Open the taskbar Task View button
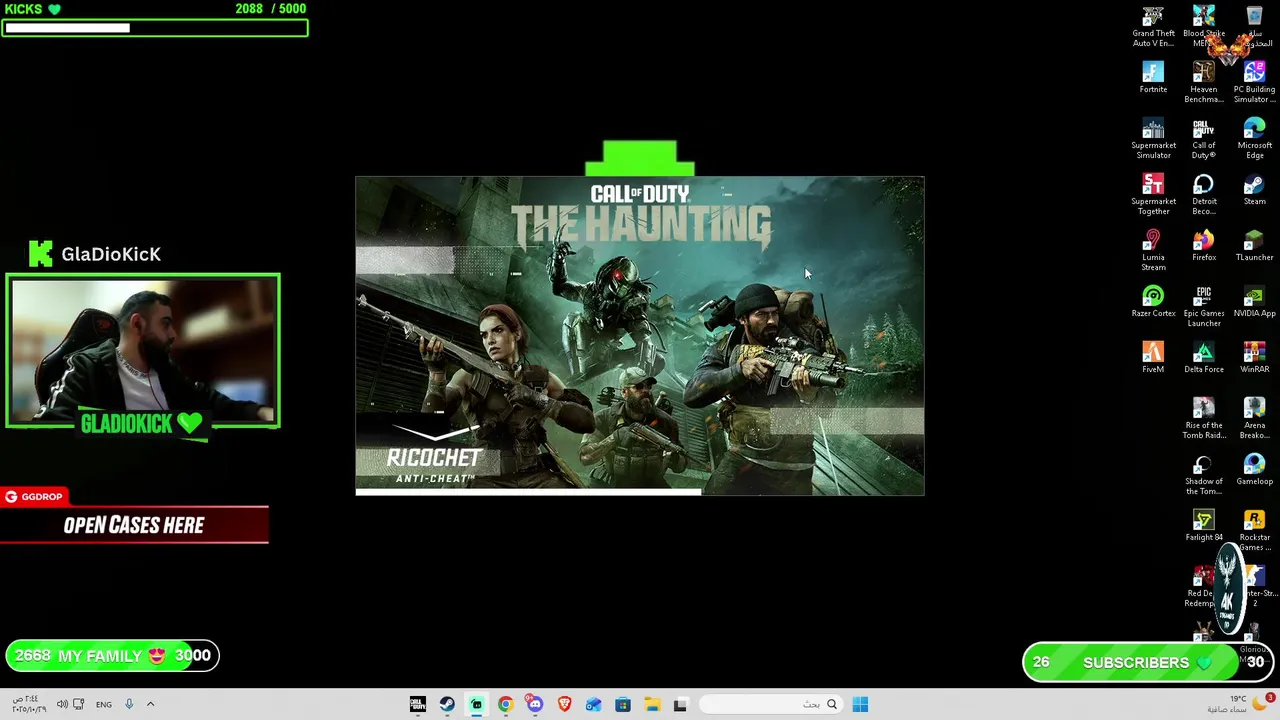This screenshot has height=720, width=1280. pos(681,704)
